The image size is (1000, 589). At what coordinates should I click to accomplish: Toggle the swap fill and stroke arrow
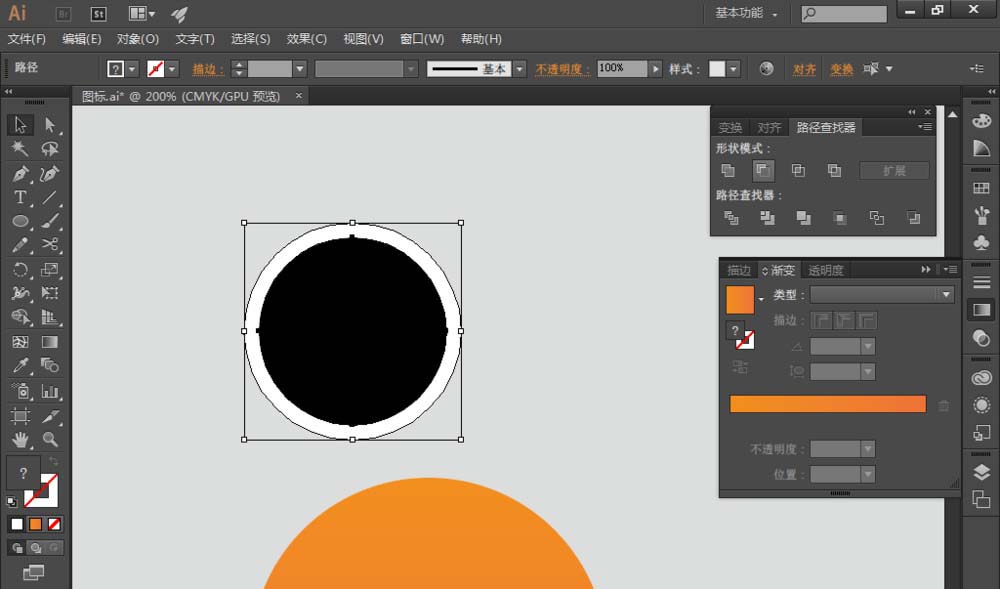point(54,460)
